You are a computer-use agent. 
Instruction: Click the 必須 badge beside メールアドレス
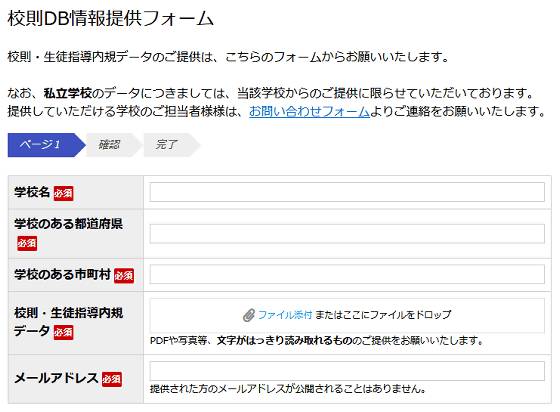[x=112, y=379]
